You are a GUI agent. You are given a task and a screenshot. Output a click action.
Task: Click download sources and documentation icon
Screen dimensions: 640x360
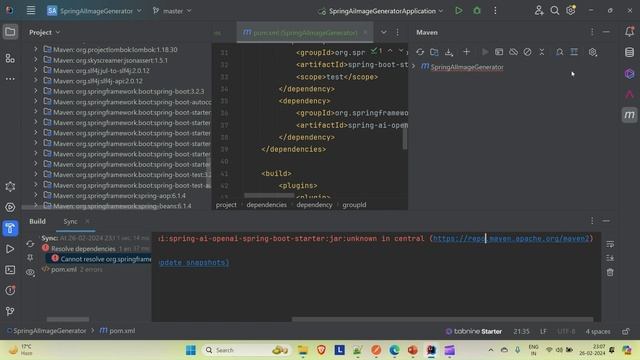click(x=449, y=52)
